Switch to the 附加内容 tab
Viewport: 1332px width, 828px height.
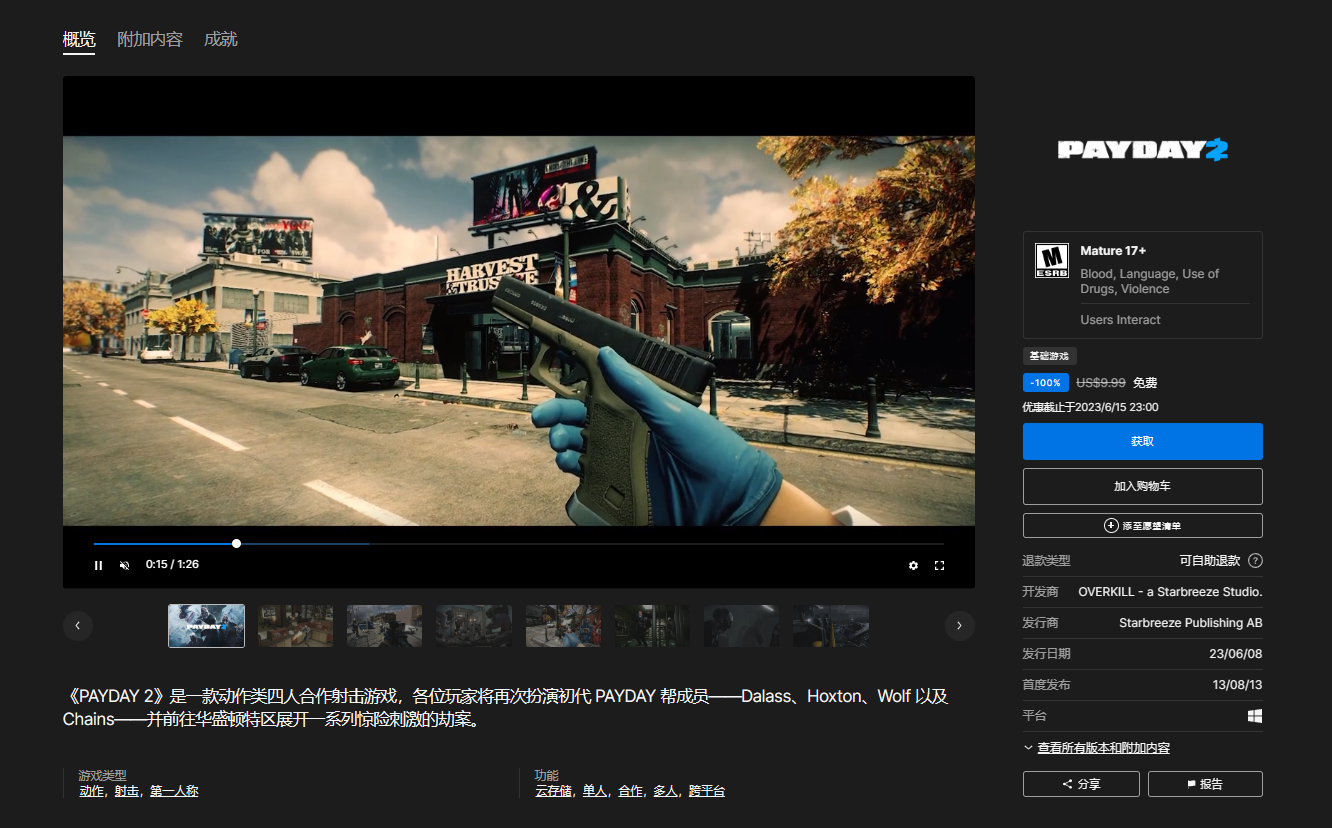[x=150, y=40]
